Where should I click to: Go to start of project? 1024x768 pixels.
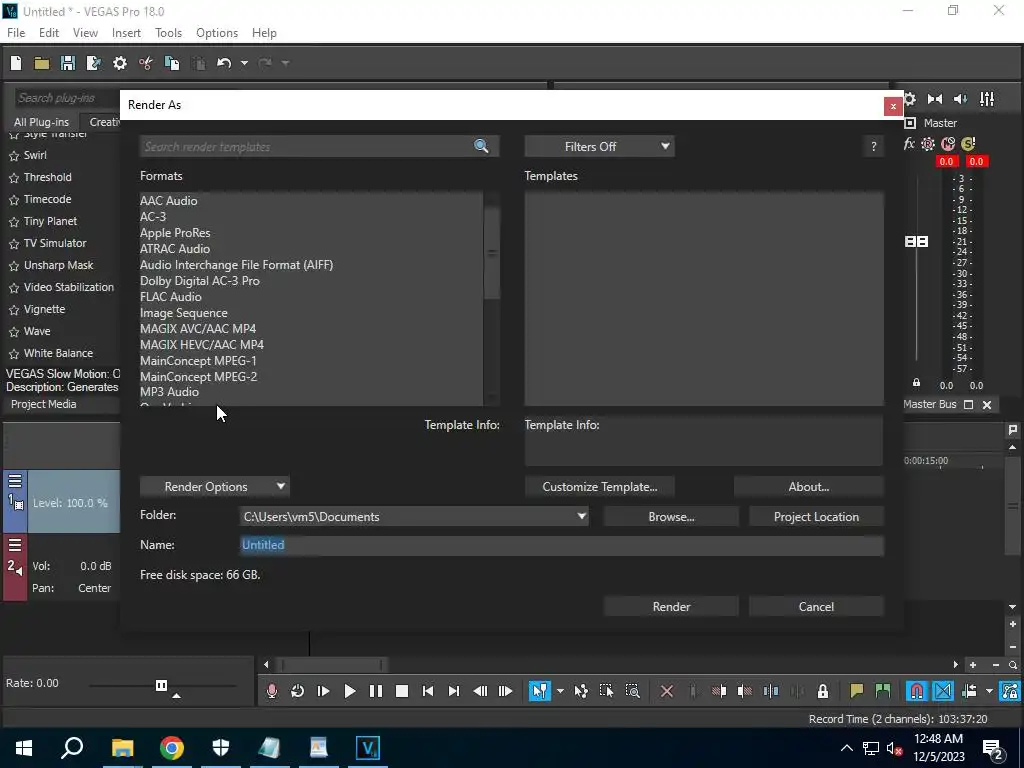point(428,691)
